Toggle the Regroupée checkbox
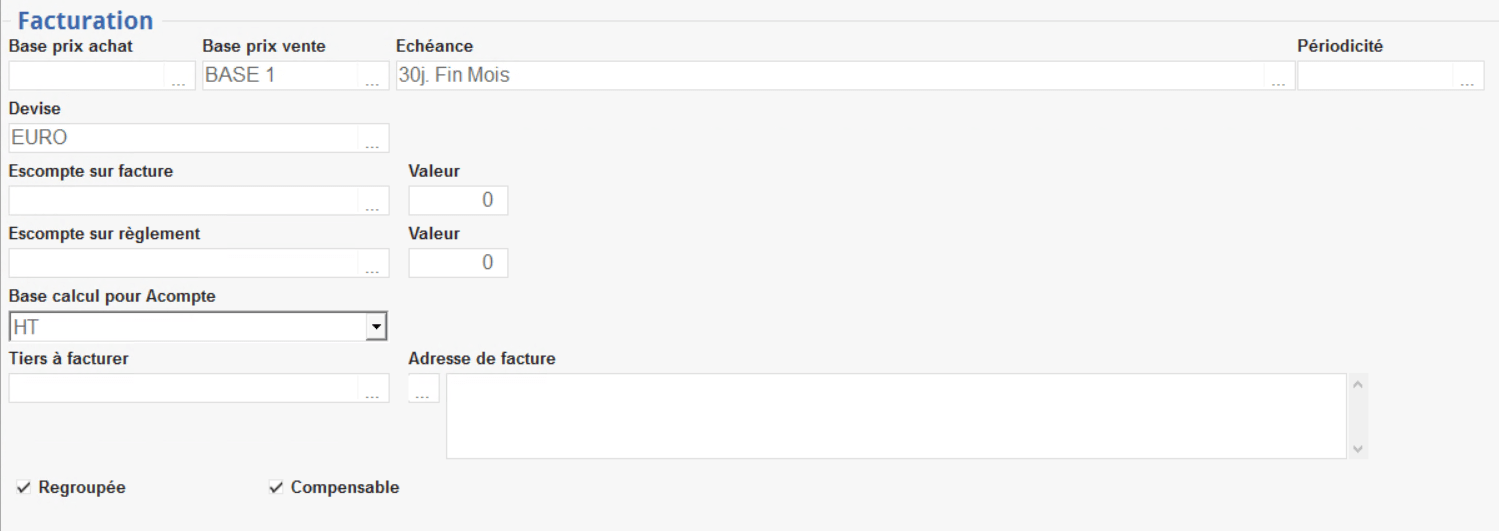Screen dimensions: 1499x531 pos(24,488)
